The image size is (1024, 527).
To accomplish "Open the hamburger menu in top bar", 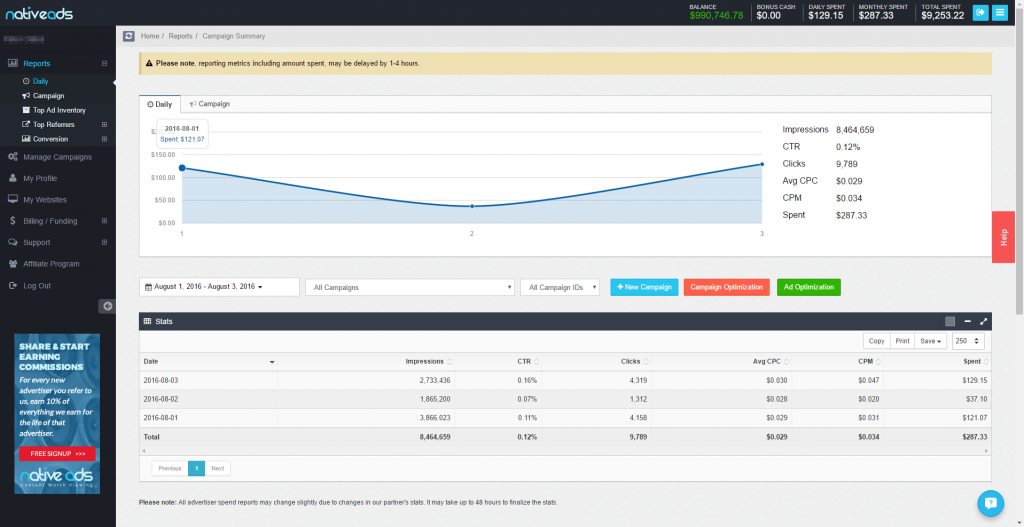I will [x=1000, y=12].
